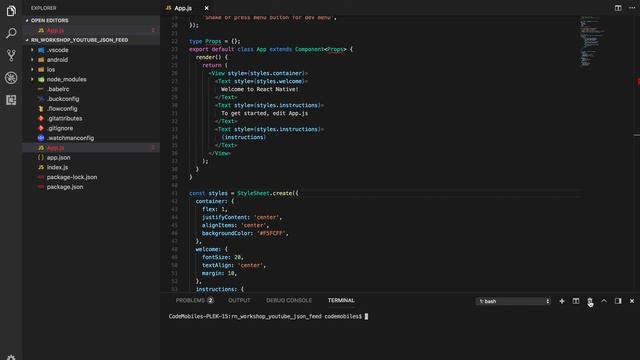Open the Source Control view icon
The height and width of the screenshot is (360, 640).
11,55
